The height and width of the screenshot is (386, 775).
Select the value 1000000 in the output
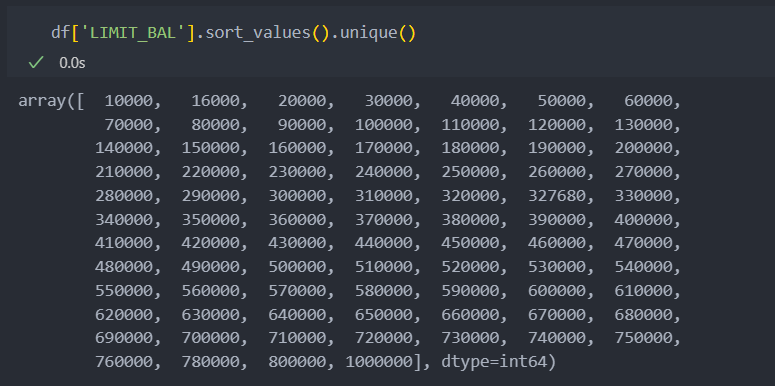pos(379,362)
